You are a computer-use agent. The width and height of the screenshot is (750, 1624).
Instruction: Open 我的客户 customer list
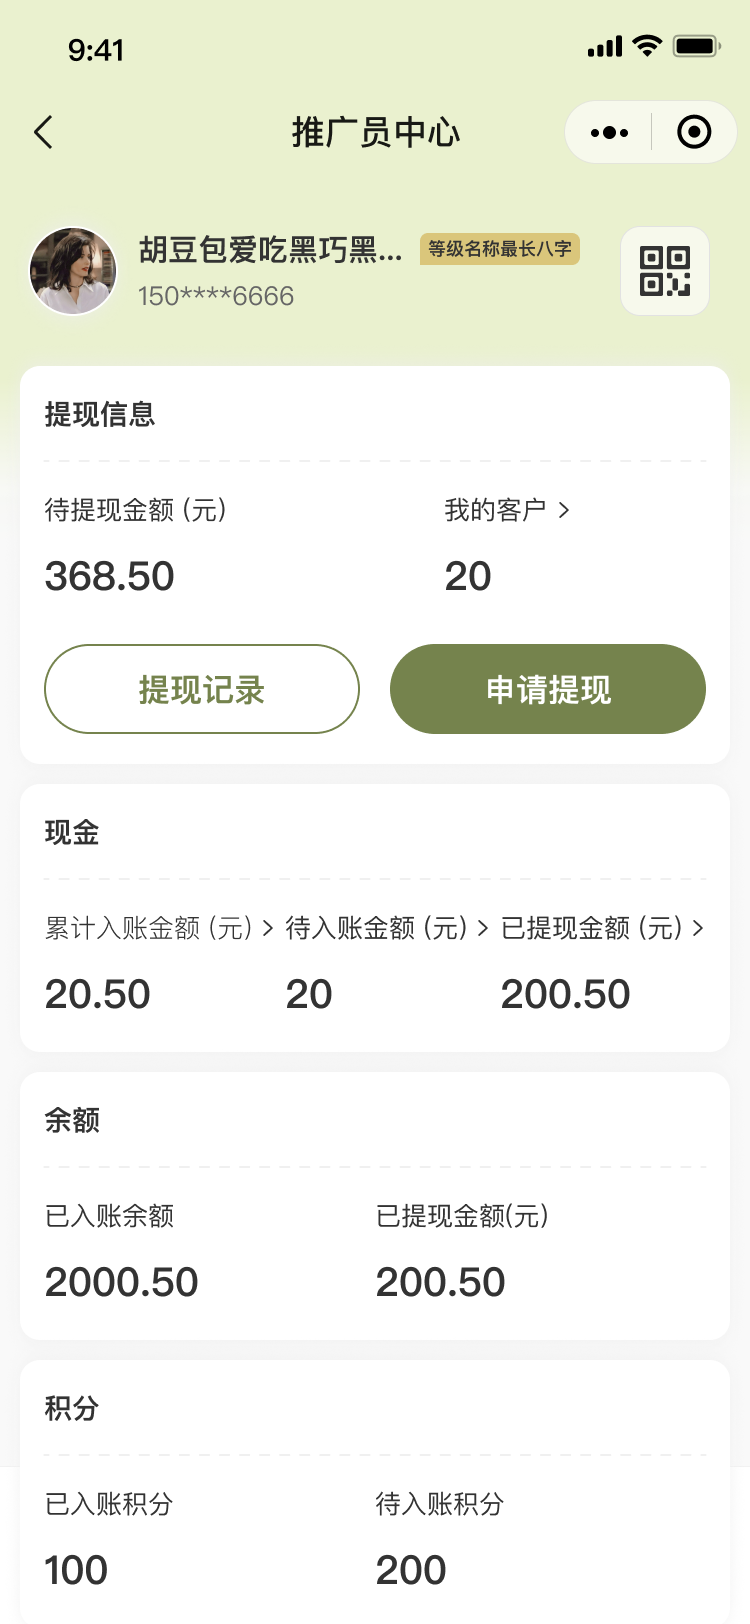coord(507,510)
